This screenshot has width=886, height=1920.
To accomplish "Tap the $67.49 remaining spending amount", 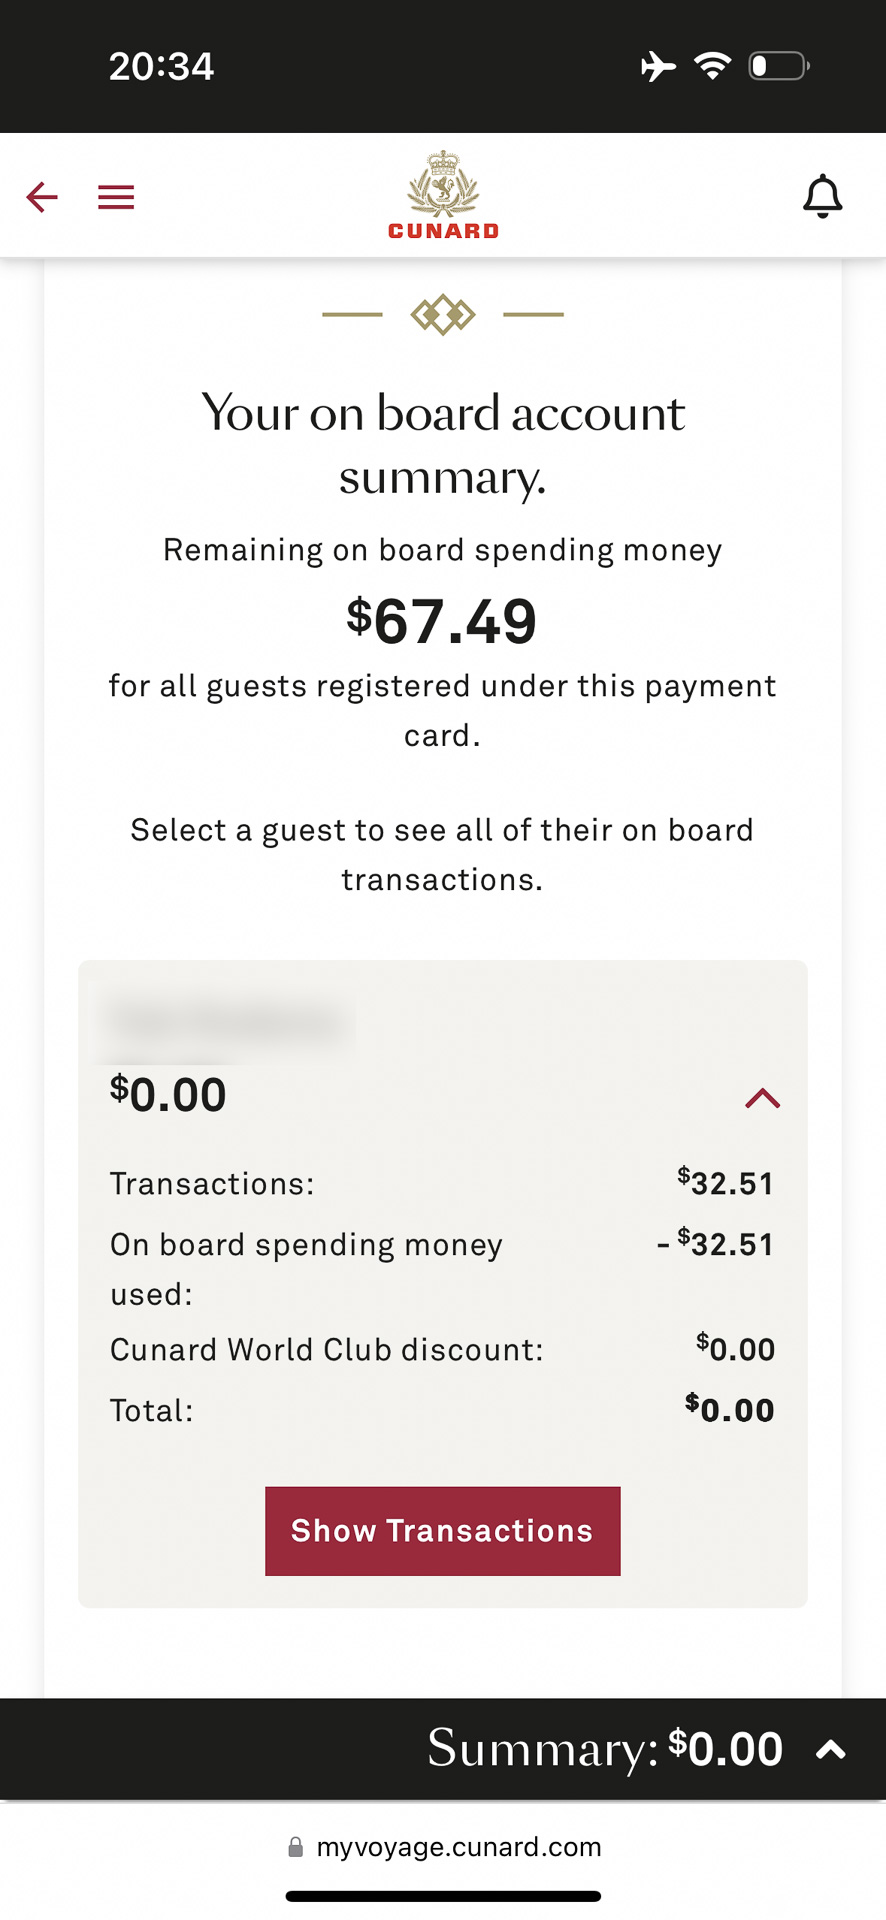I will (x=442, y=621).
